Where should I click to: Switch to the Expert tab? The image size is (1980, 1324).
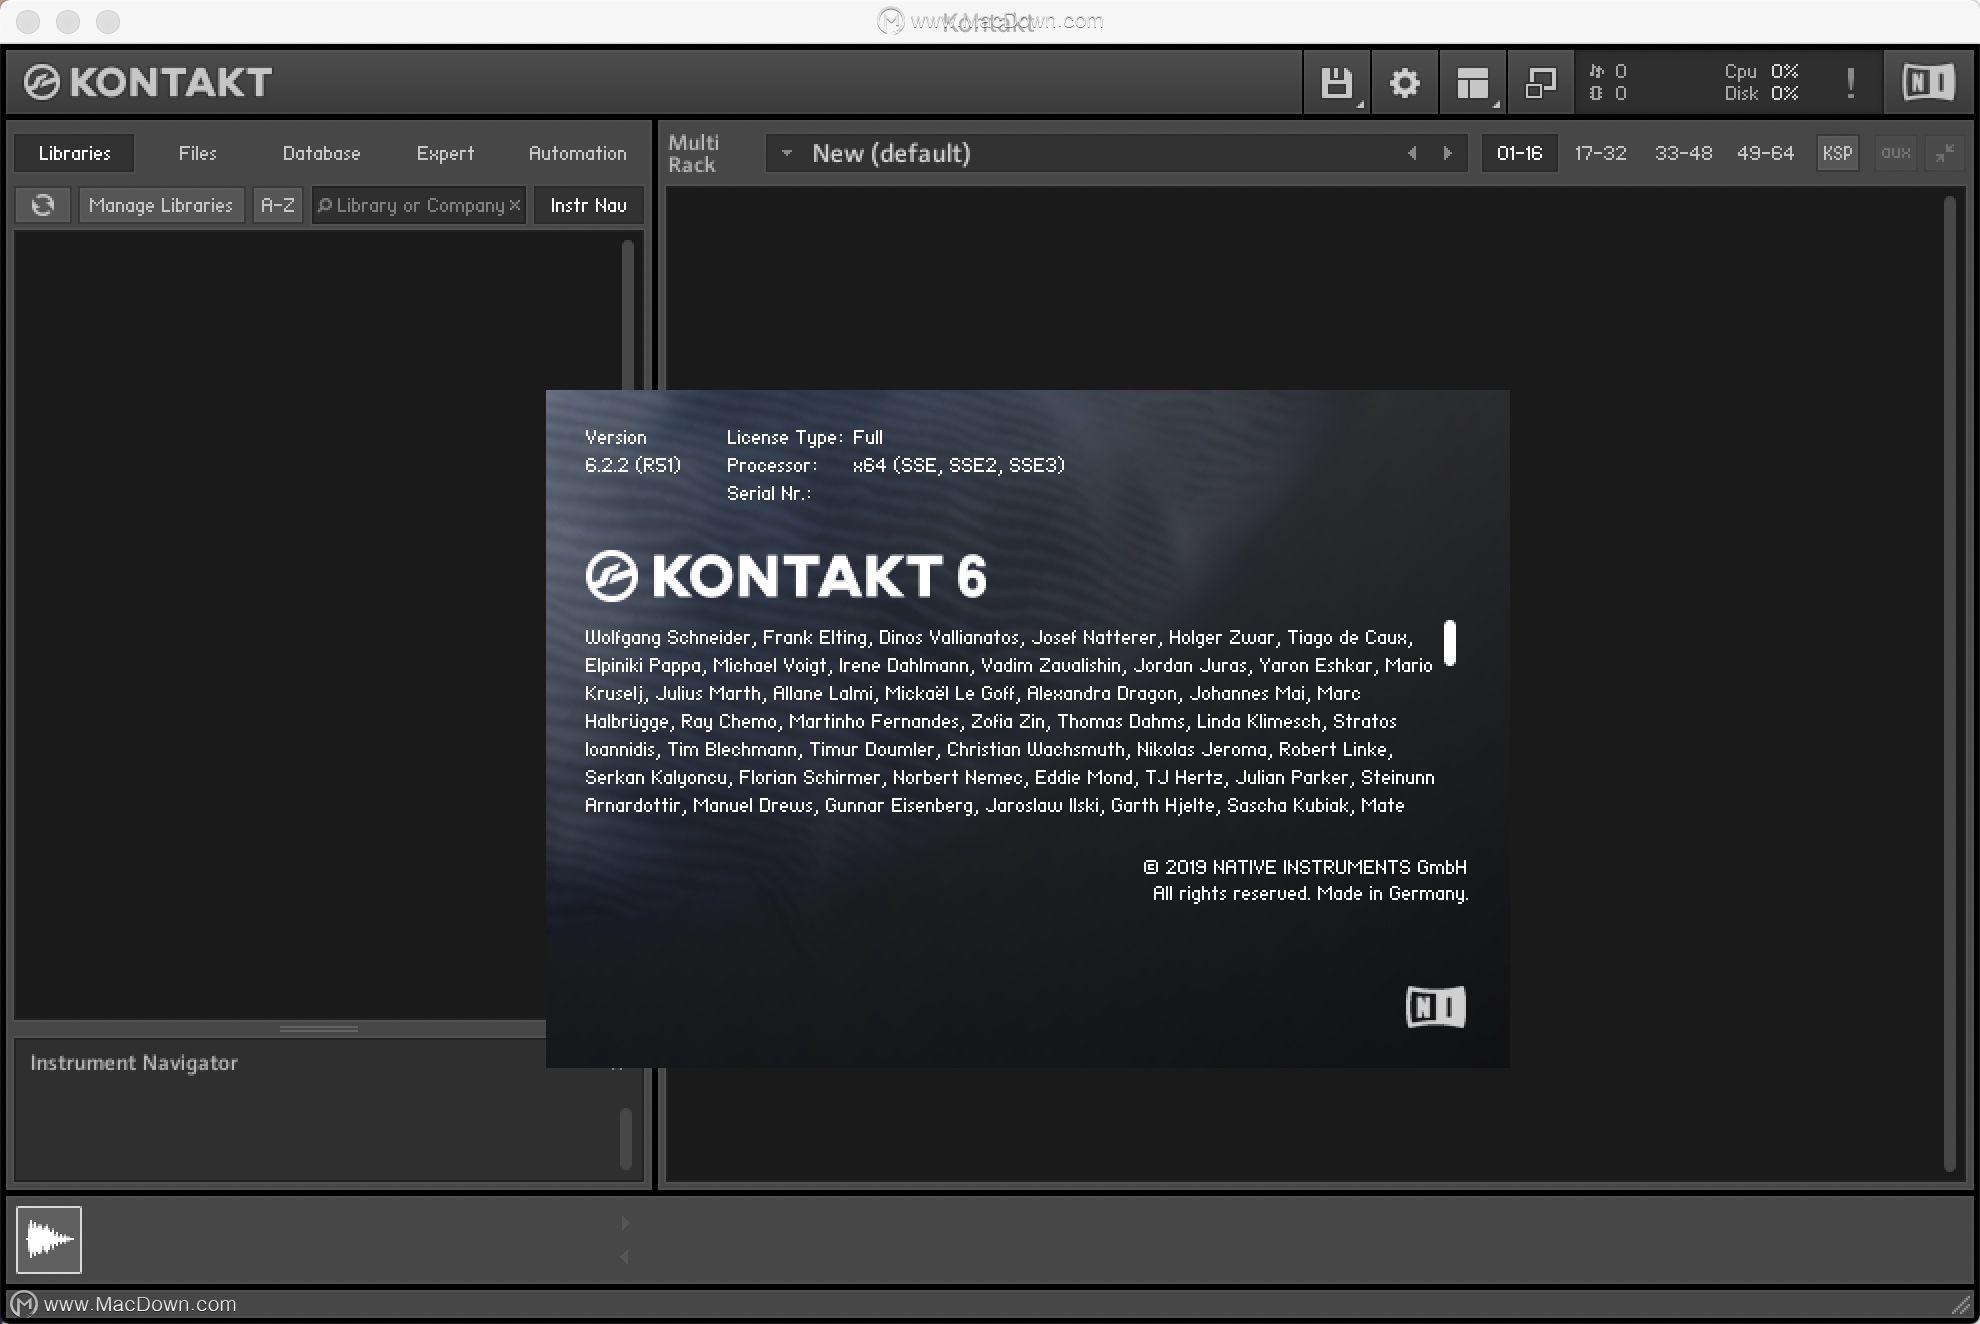(x=445, y=153)
